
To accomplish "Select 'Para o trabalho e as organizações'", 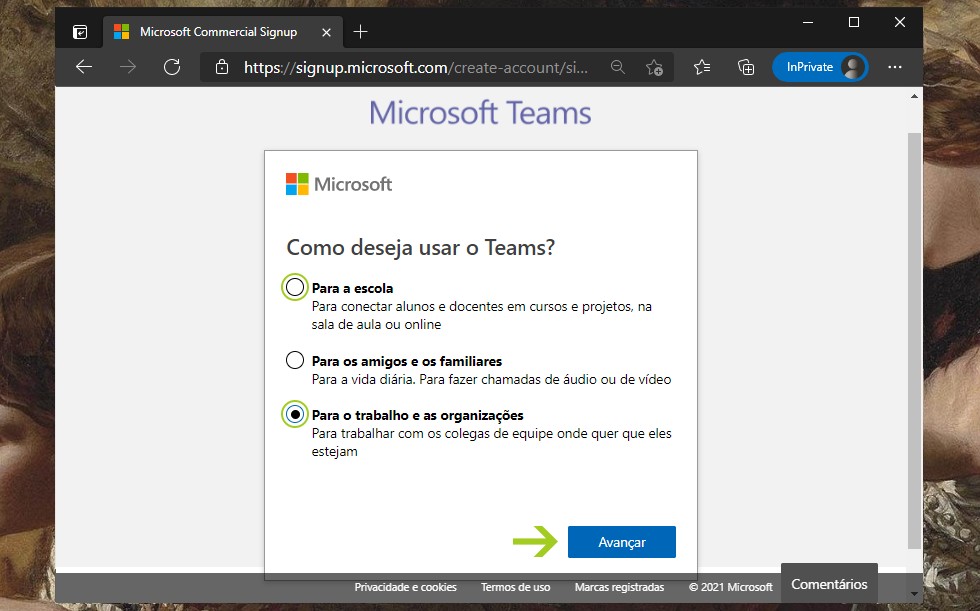I will (295, 414).
